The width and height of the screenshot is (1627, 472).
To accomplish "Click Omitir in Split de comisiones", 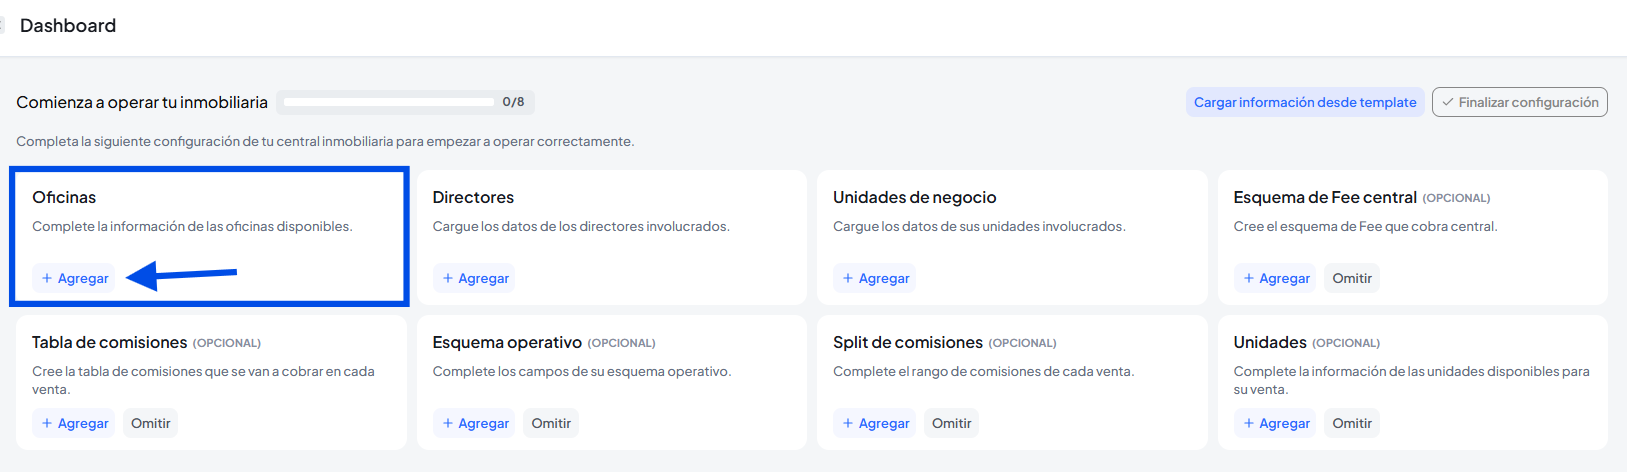I will 951,423.
